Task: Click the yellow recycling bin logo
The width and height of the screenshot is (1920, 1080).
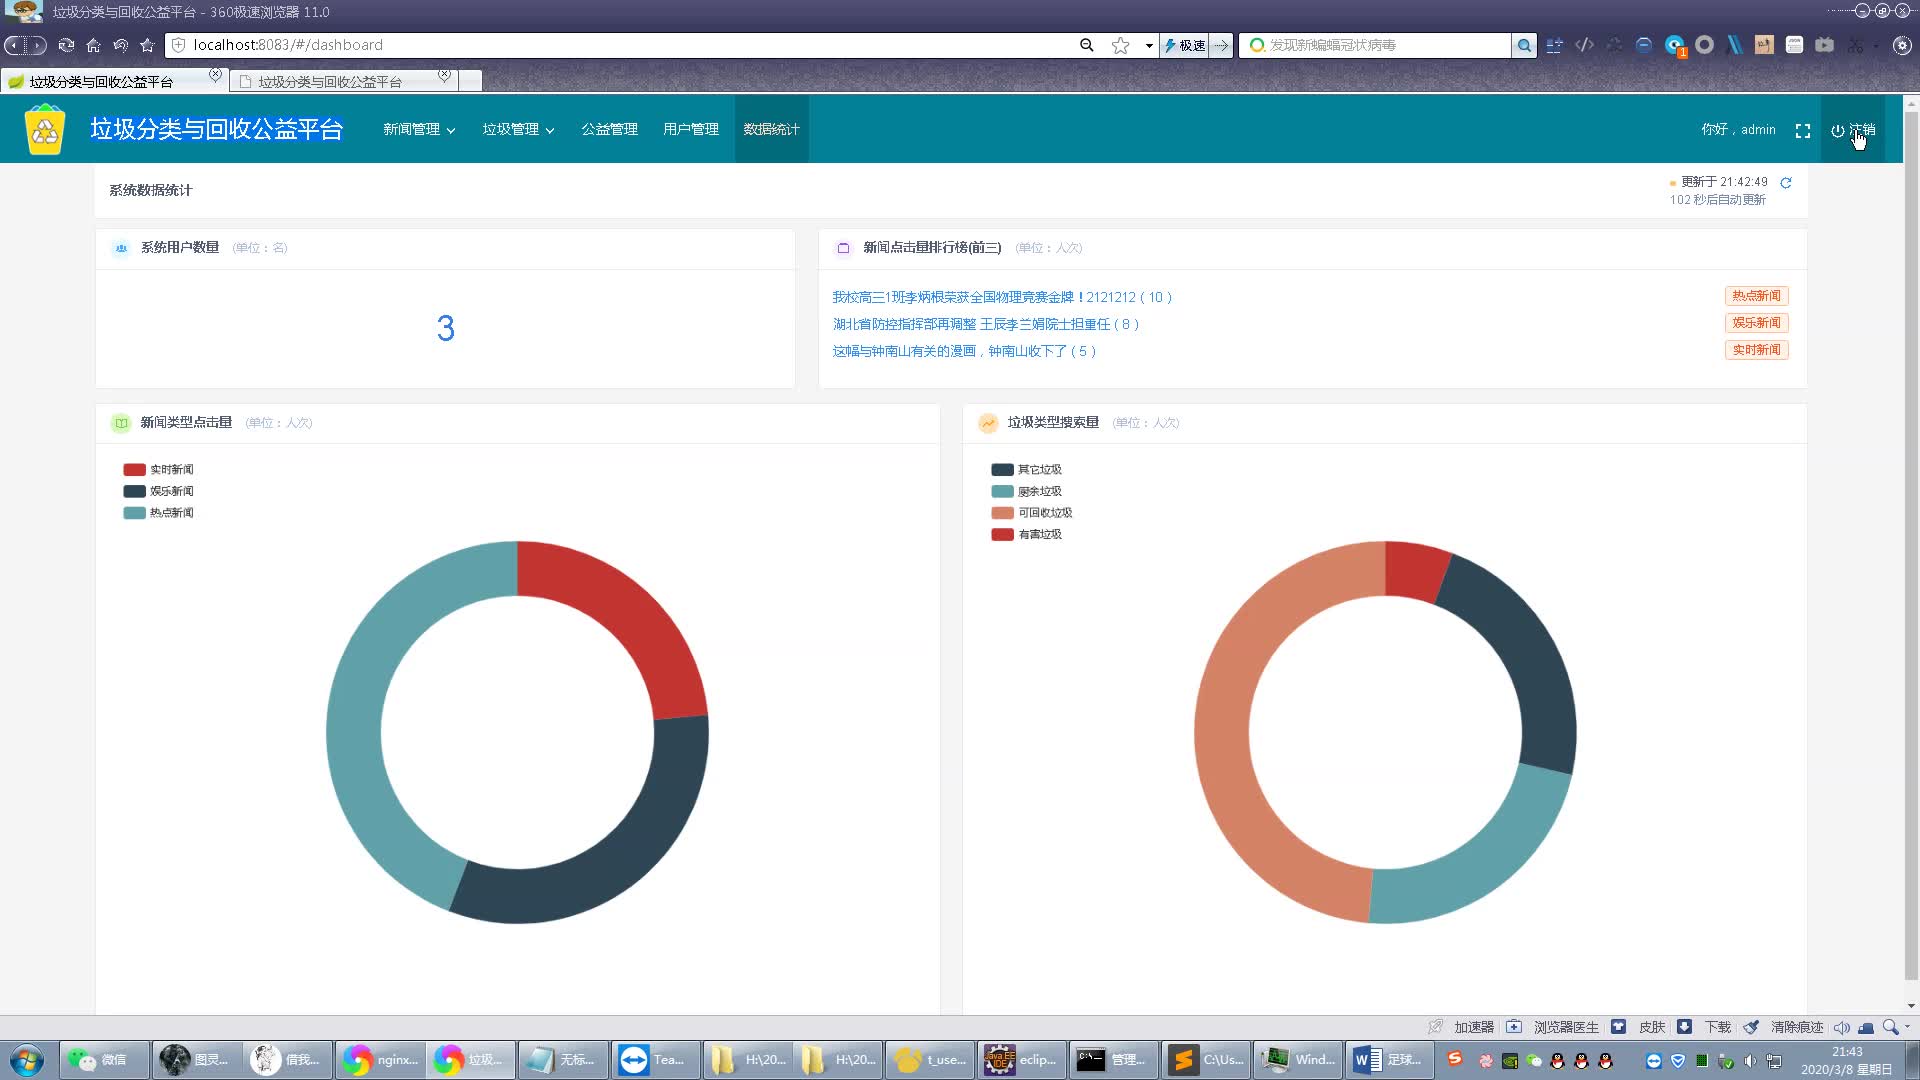Action: [x=45, y=129]
